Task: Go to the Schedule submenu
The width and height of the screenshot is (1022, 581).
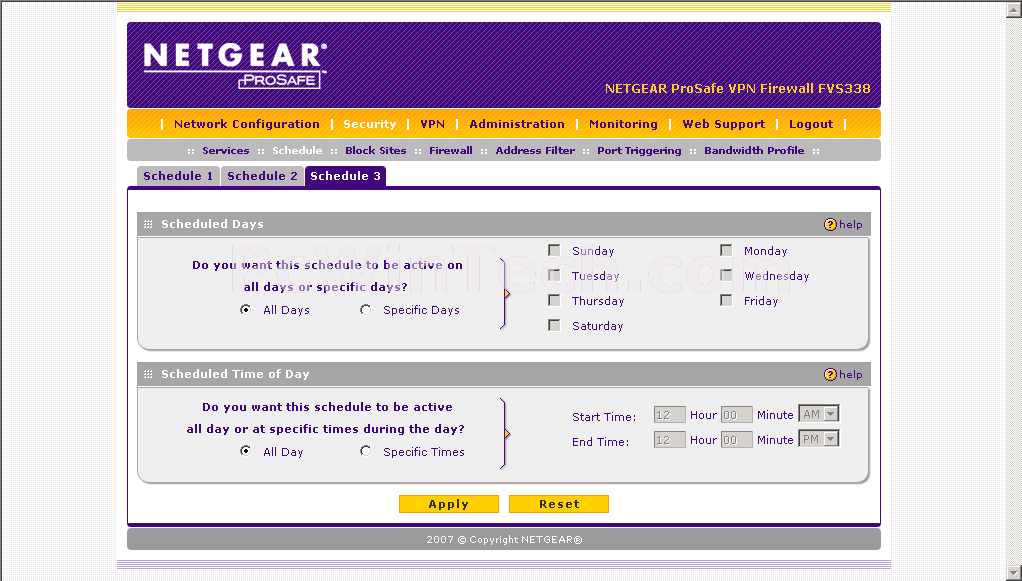Action: pos(297,151)
